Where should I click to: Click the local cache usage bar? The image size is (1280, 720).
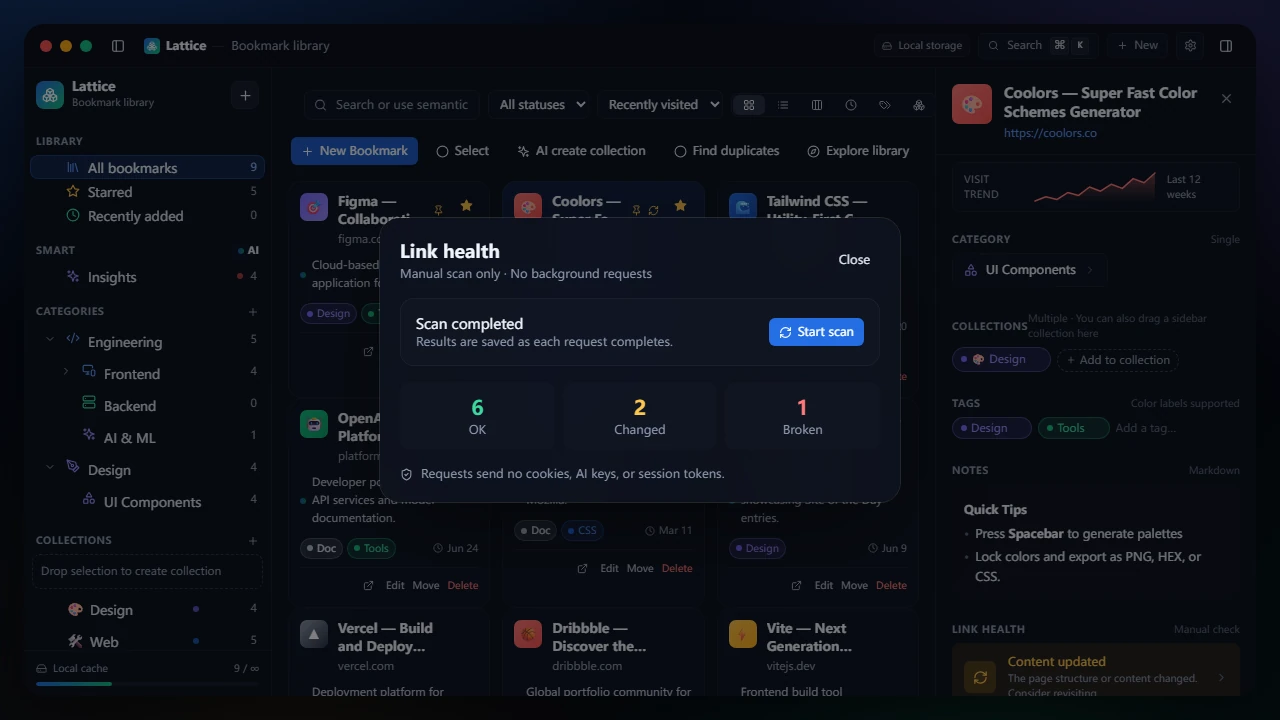point(147,684)
